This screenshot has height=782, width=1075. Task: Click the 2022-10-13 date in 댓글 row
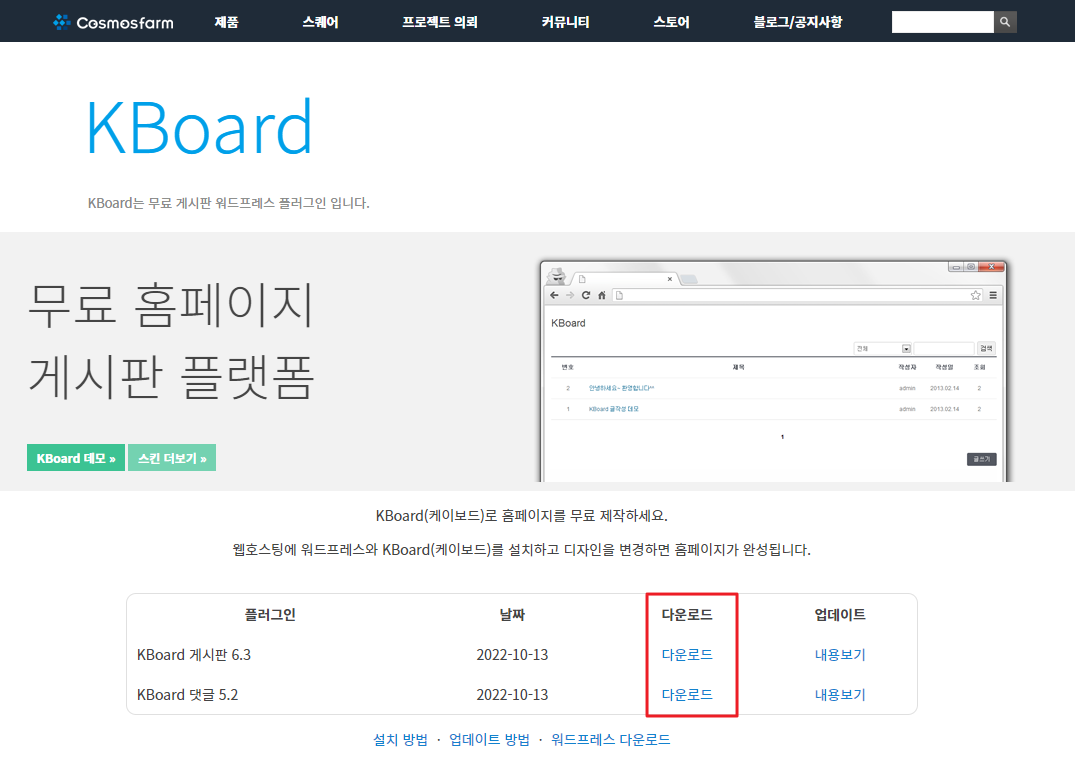[x=512, y=694]
